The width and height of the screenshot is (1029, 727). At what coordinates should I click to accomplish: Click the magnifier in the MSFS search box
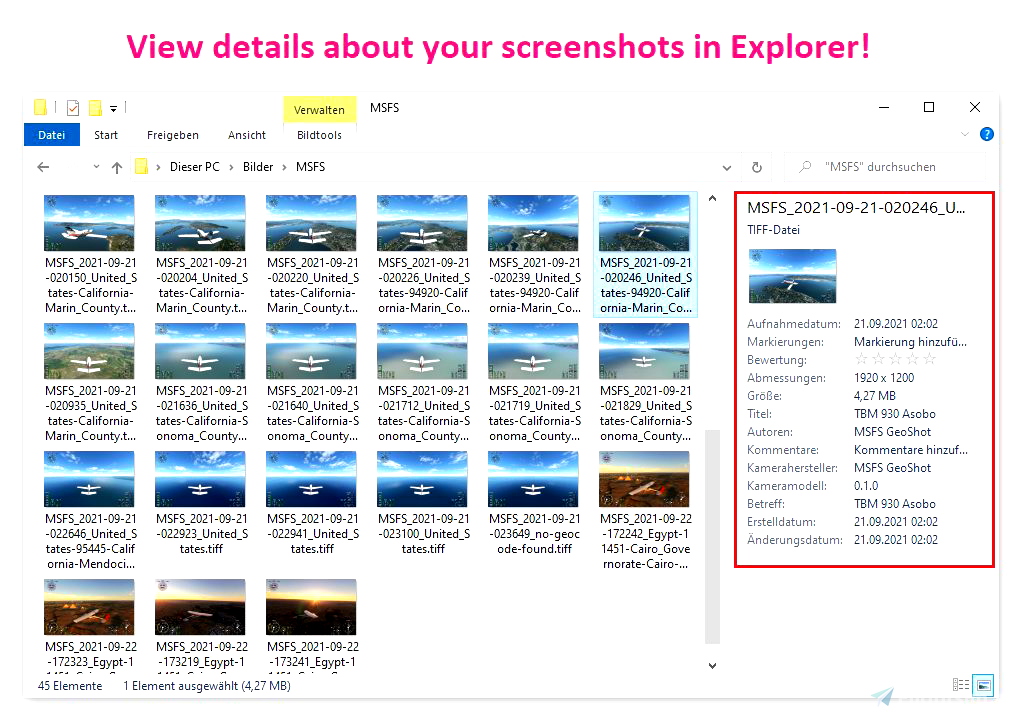805,166
